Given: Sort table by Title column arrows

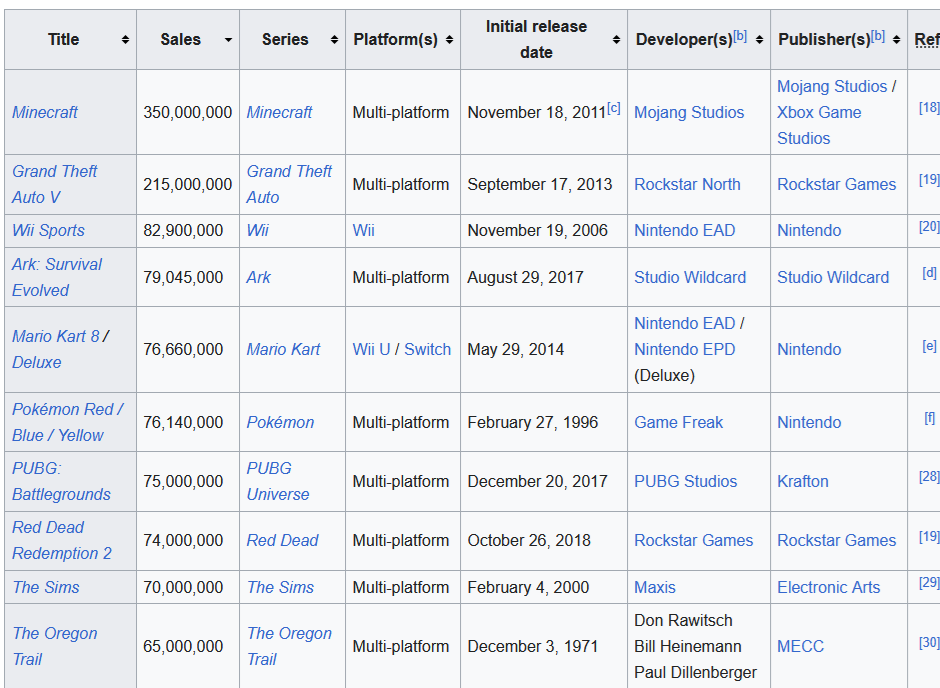Looking at the screenshot, I should click(x=125, y=40).
